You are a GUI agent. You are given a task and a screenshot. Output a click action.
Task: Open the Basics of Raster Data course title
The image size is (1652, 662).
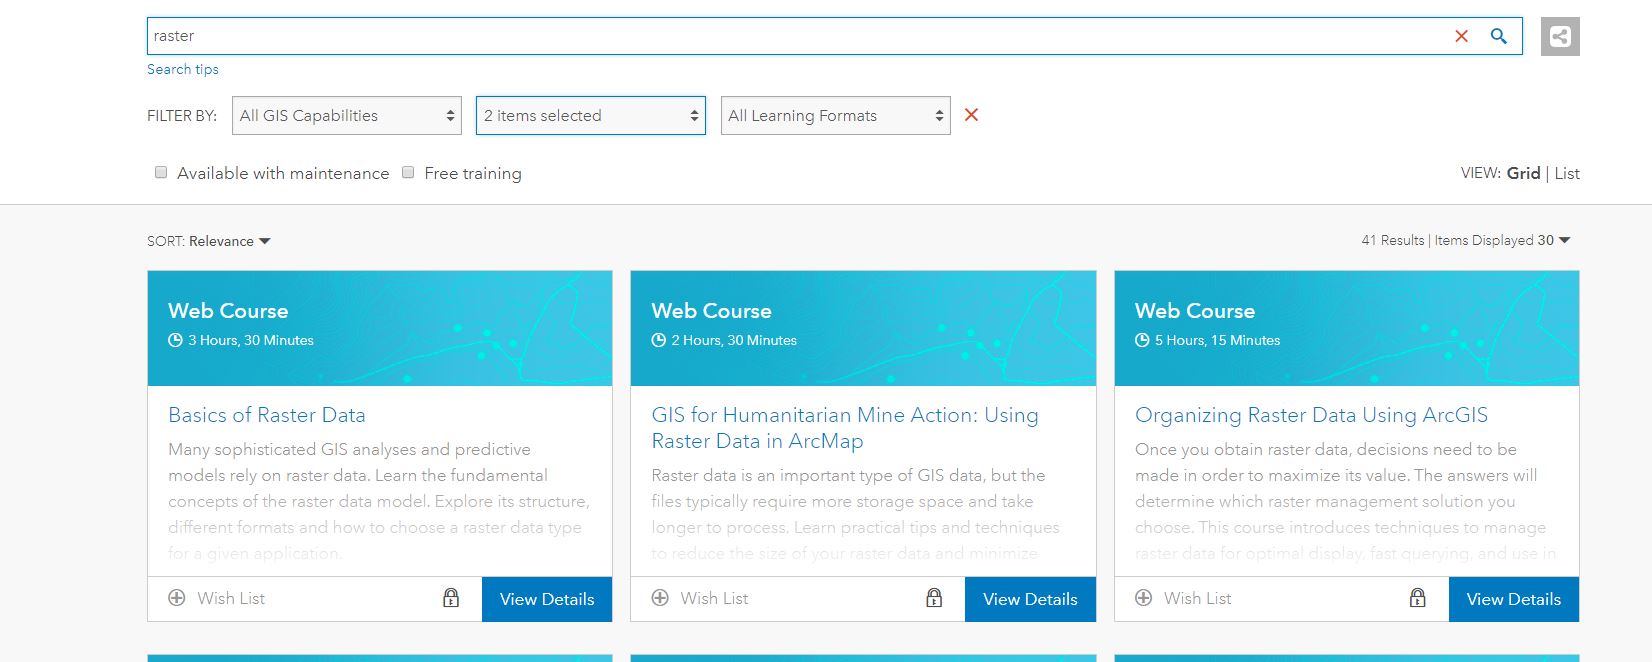point(267,415)
